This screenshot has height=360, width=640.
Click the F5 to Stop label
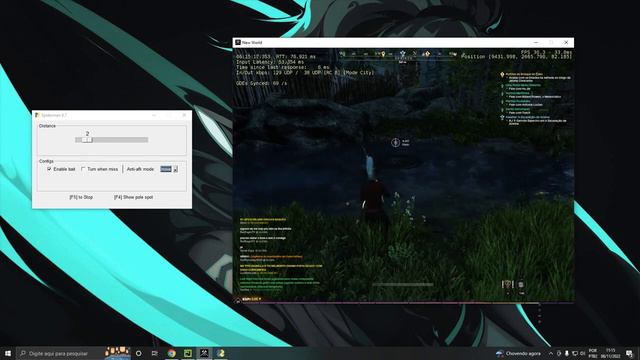click(81, 197)
